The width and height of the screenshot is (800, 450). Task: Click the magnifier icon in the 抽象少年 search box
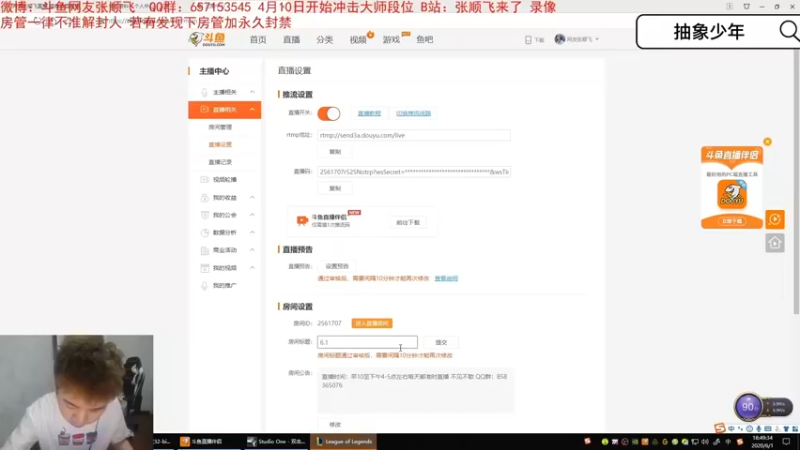pyautogui.click(x=789, y=32)
